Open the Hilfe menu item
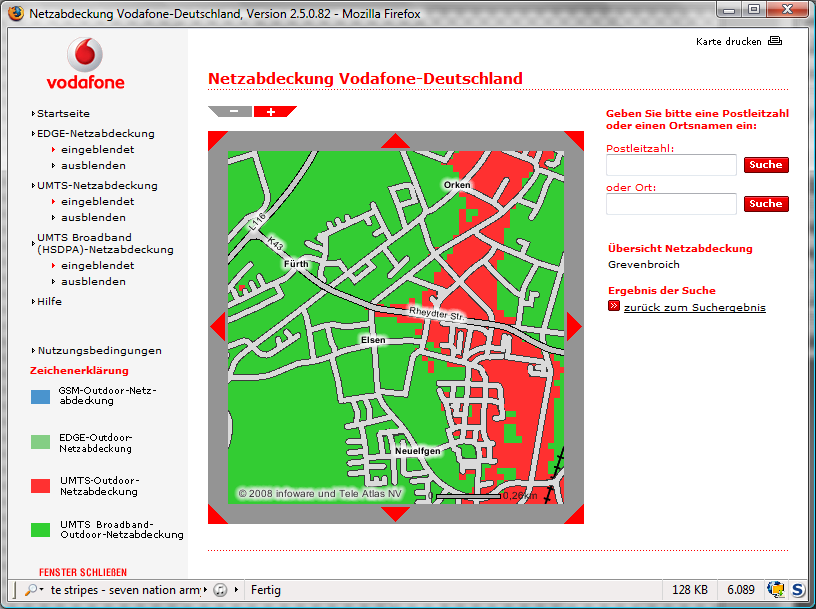Image resolution: width=816 pixels, height=609 pixels. tap(49, 301)
